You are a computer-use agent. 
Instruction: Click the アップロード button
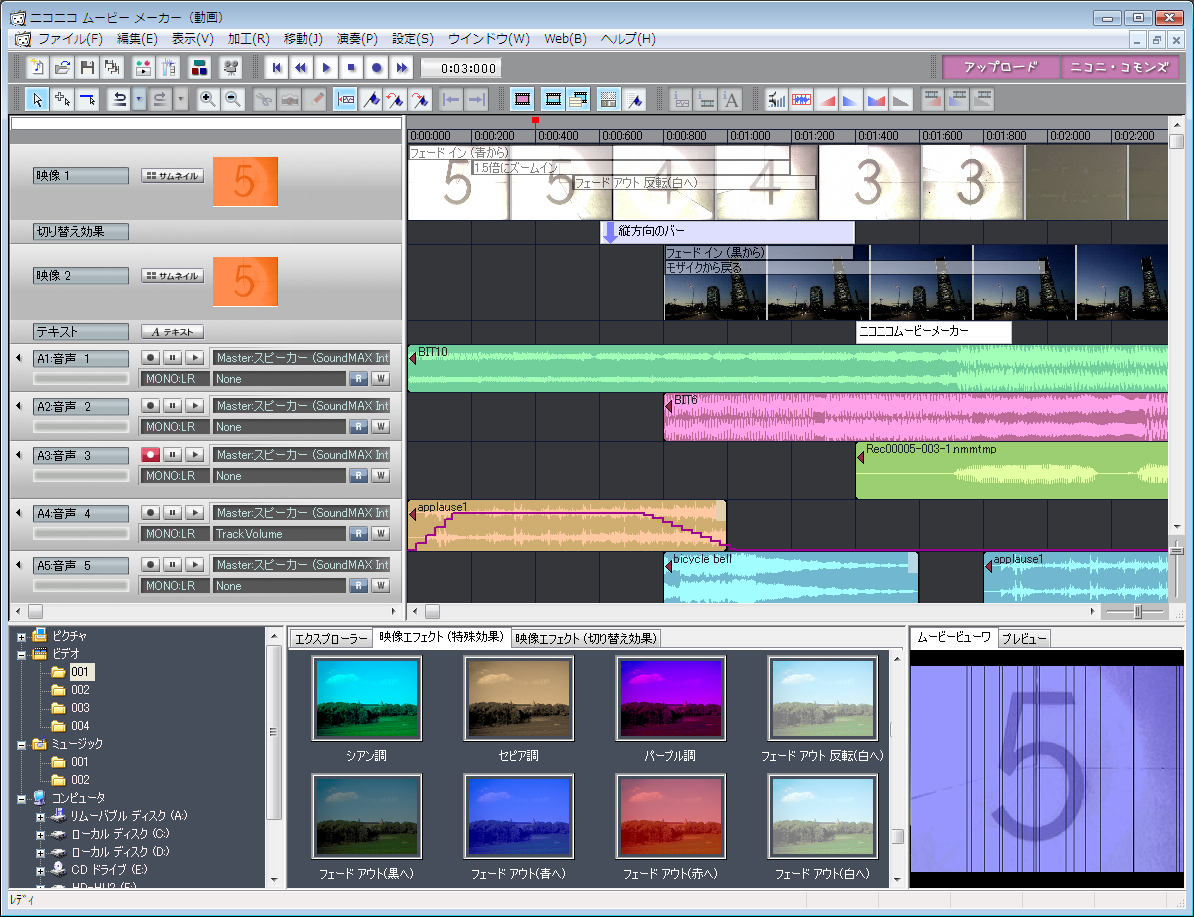click(1001, 67)
